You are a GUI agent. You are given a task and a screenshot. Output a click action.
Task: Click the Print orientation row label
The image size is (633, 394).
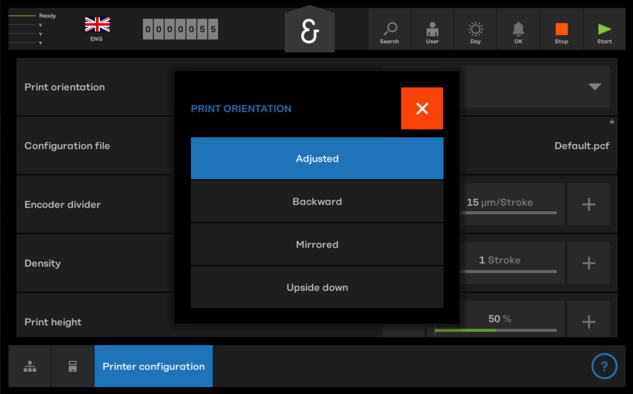[65, 87]
